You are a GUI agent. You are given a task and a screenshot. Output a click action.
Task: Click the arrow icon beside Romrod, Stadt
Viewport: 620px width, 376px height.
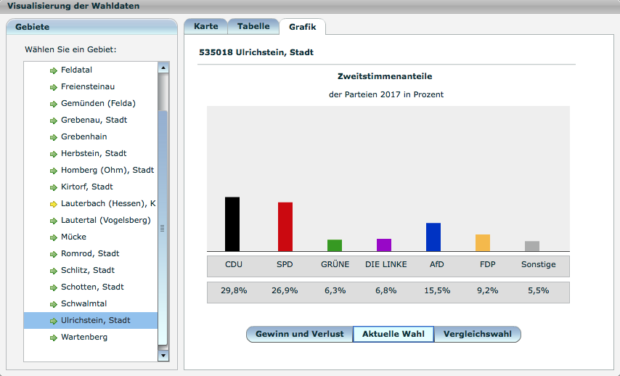[53, 254]
